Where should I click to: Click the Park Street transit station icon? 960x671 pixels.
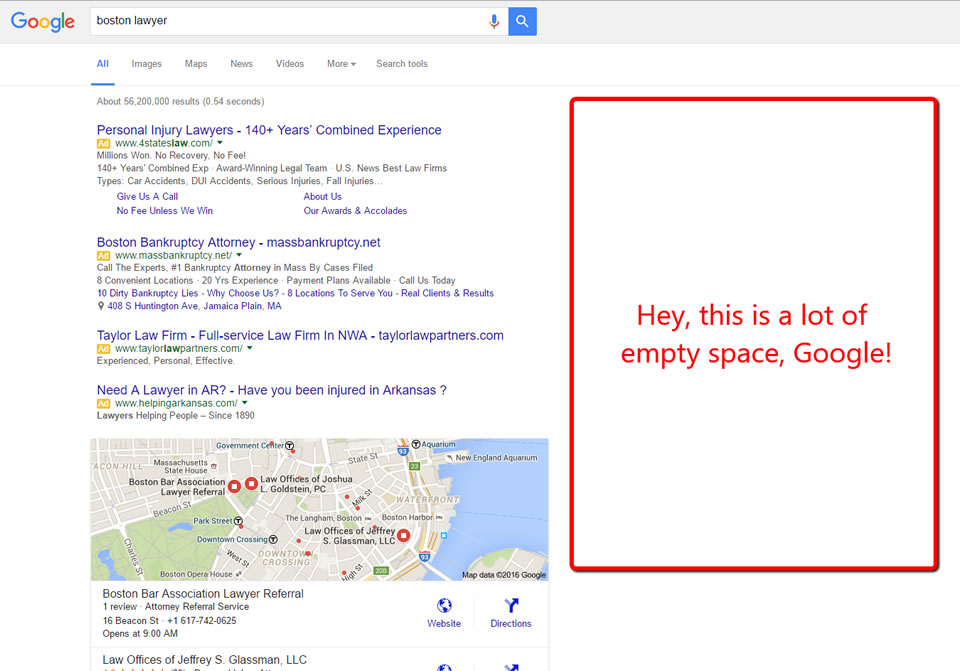pos(238,521)
